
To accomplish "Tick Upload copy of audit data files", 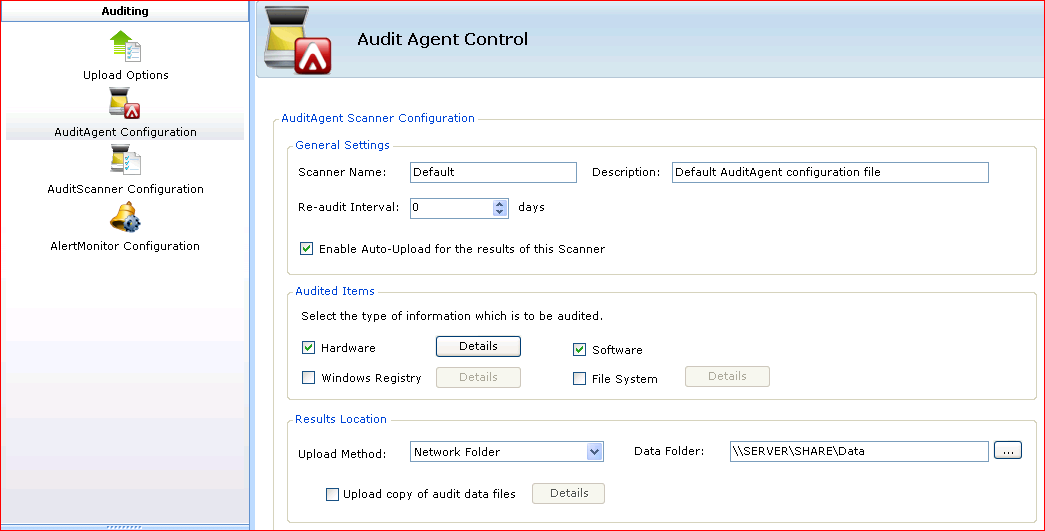I will (x=332, y=494).
